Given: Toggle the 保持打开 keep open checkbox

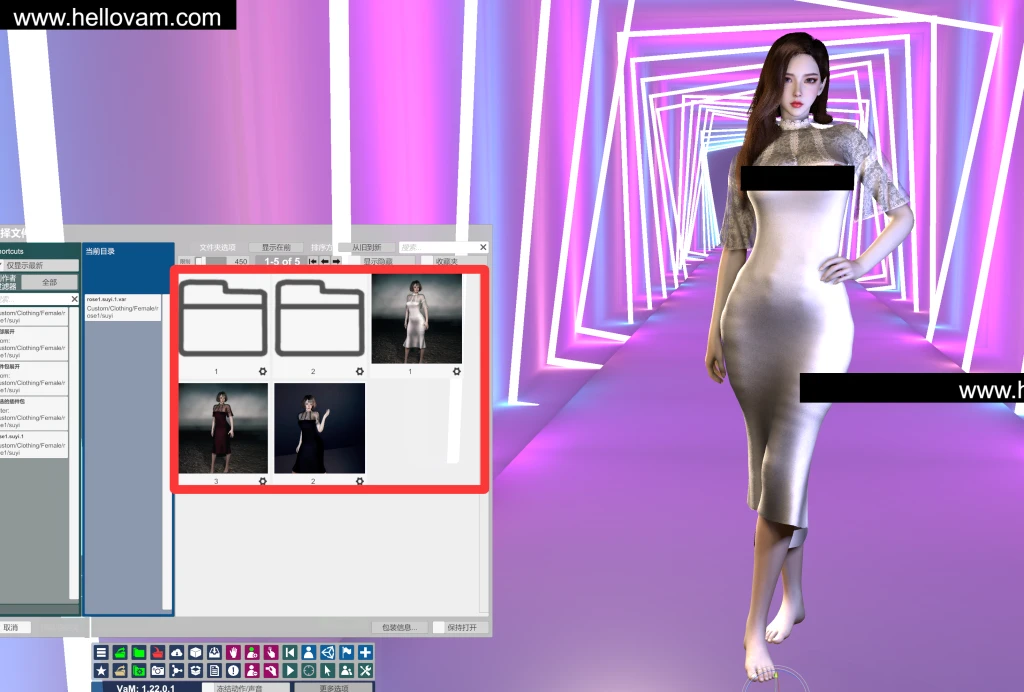Looking at the screenshot, I should (x=439, y=628).
